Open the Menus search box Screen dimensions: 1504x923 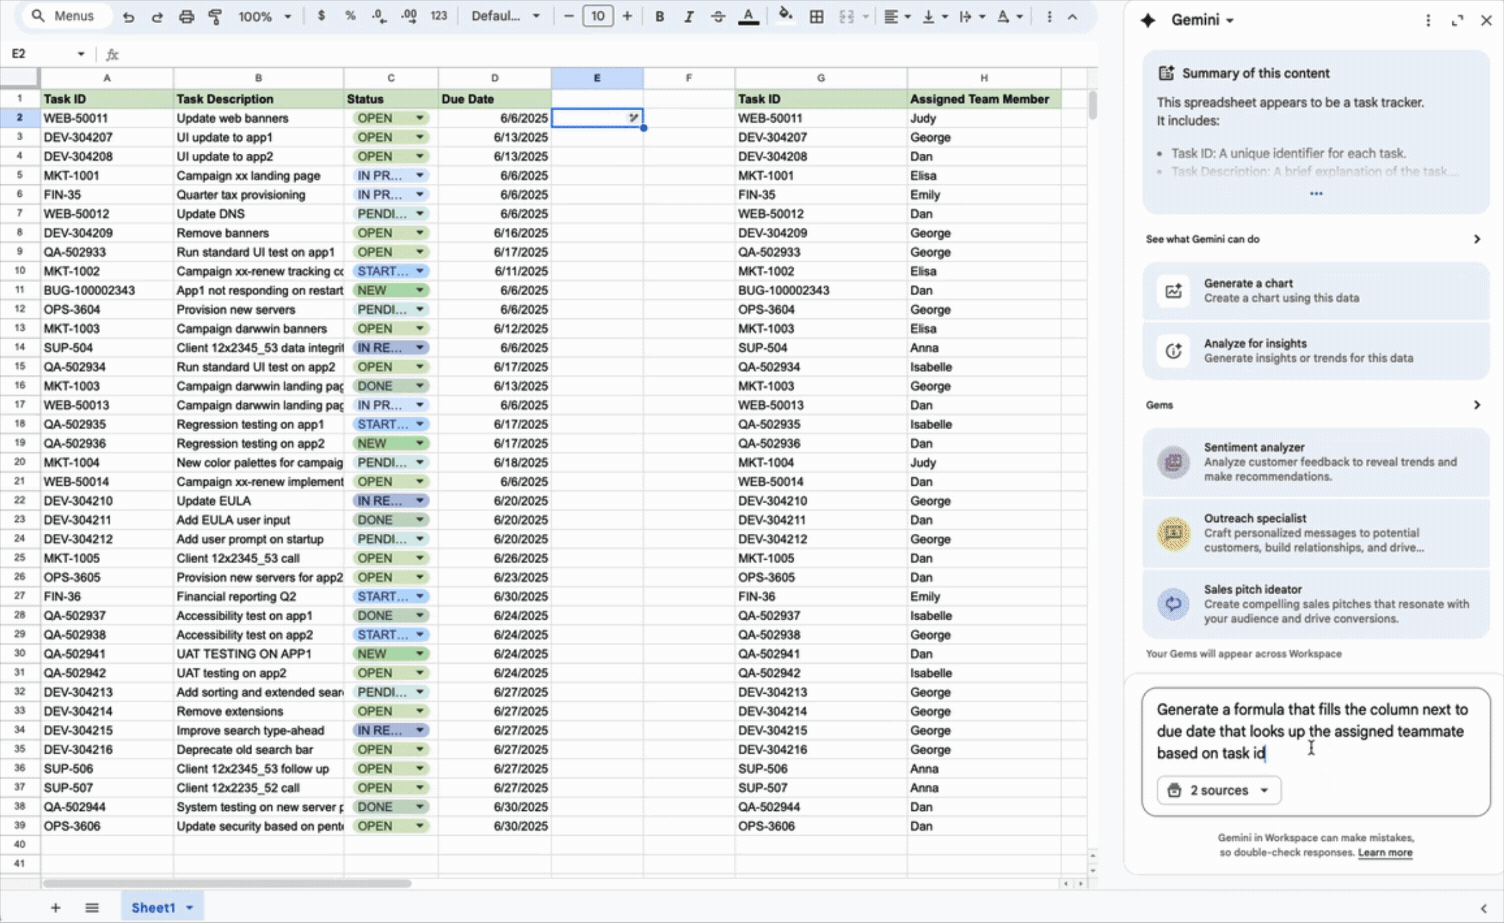click(x=63, y=17)
